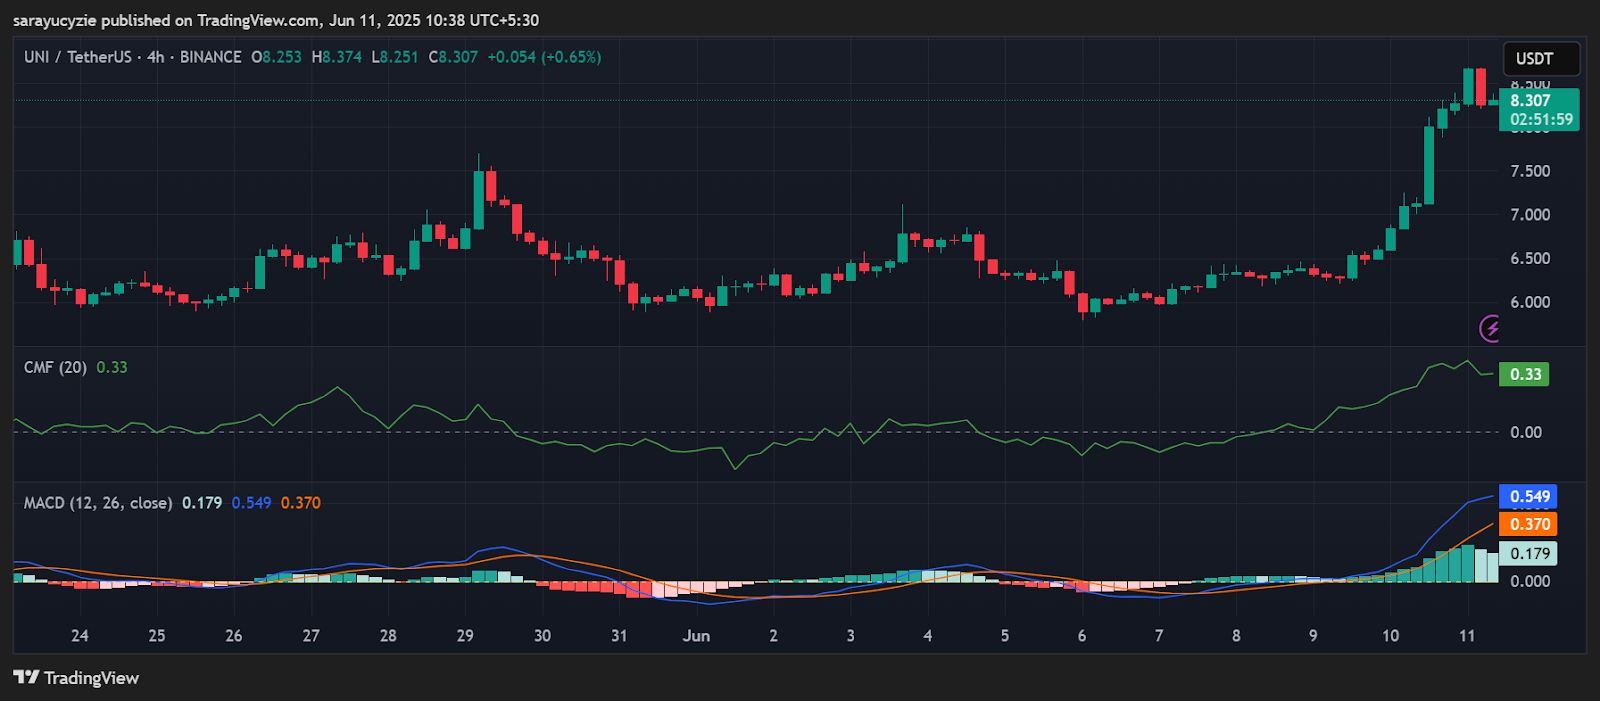Click the UNI / TetherUS symbol title
This screenshot has width=1600, height=701.
click(77, 57)
